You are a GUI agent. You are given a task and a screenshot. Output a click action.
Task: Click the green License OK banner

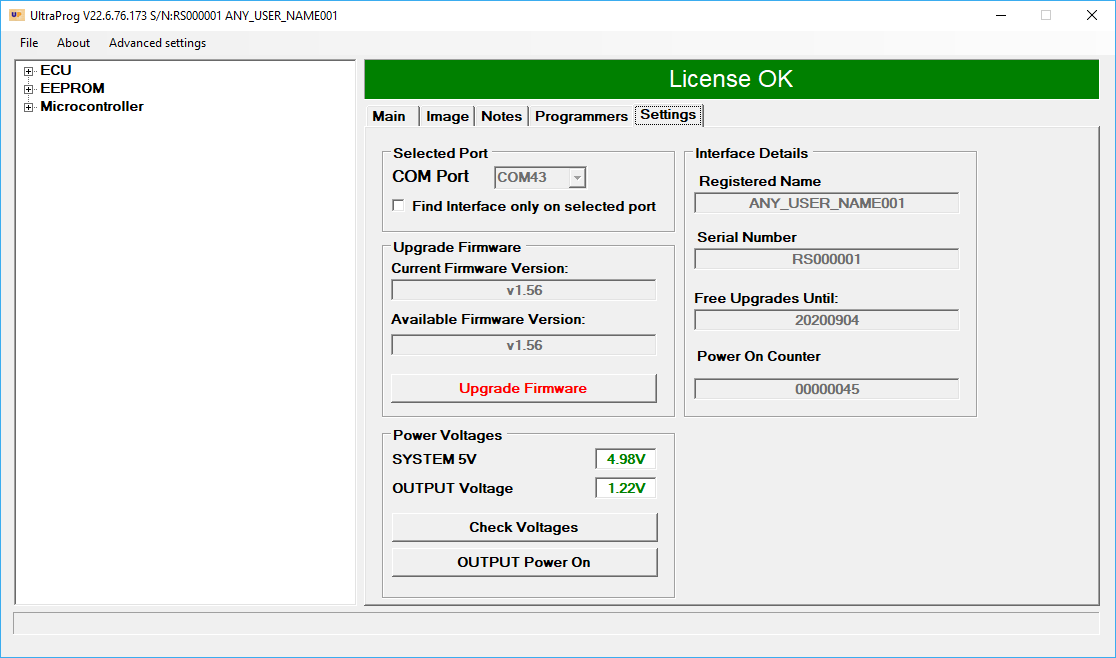[x=730, y=79]
